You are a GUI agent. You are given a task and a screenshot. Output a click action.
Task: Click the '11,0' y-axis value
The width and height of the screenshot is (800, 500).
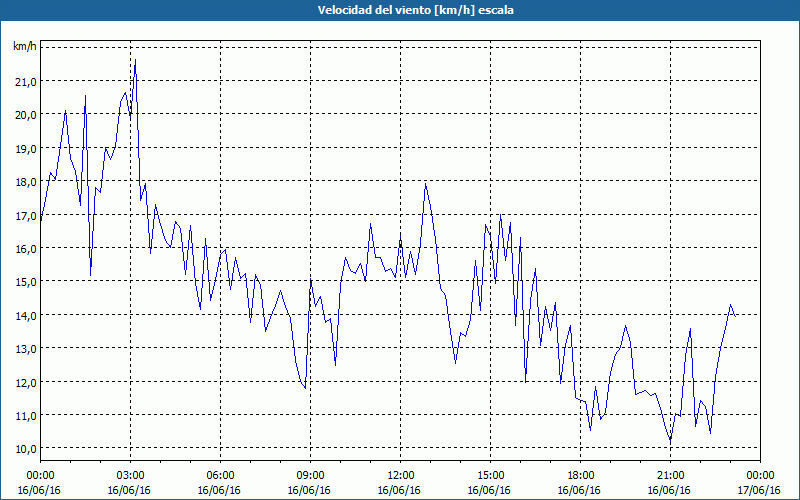click(x=27, y=415)
